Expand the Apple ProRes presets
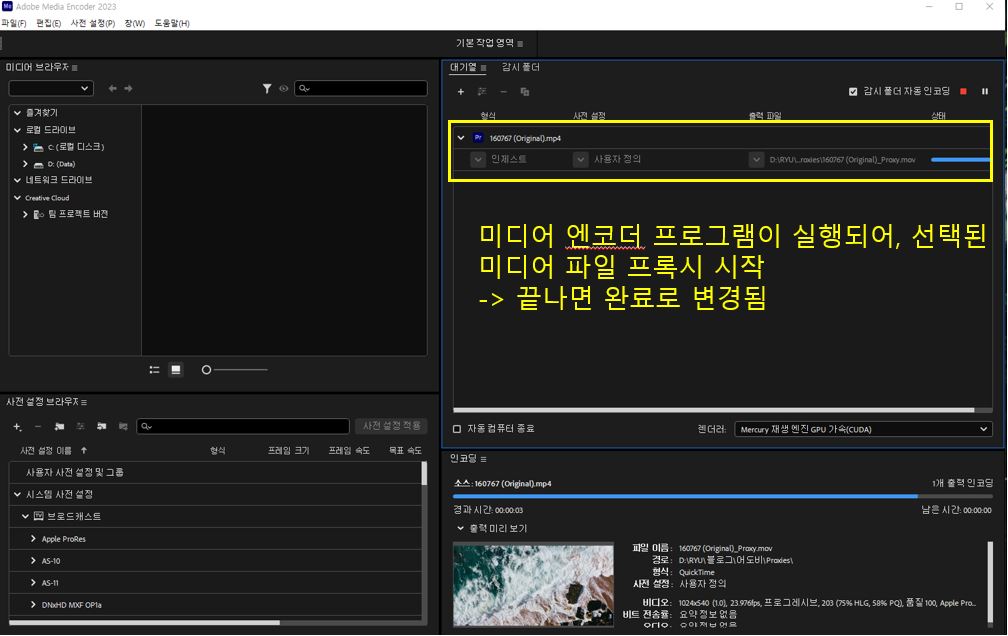The image size is (1008, 636). pos(33,539)
